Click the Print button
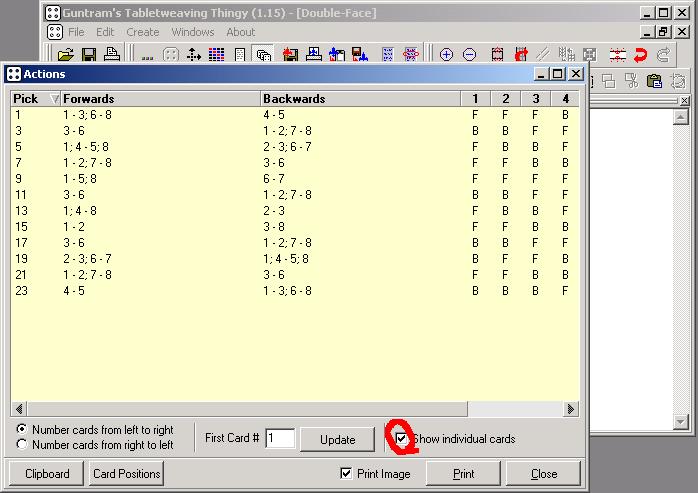Image resolution: width=698 pixels, height=493 pixels. click(x=463, y=473)
